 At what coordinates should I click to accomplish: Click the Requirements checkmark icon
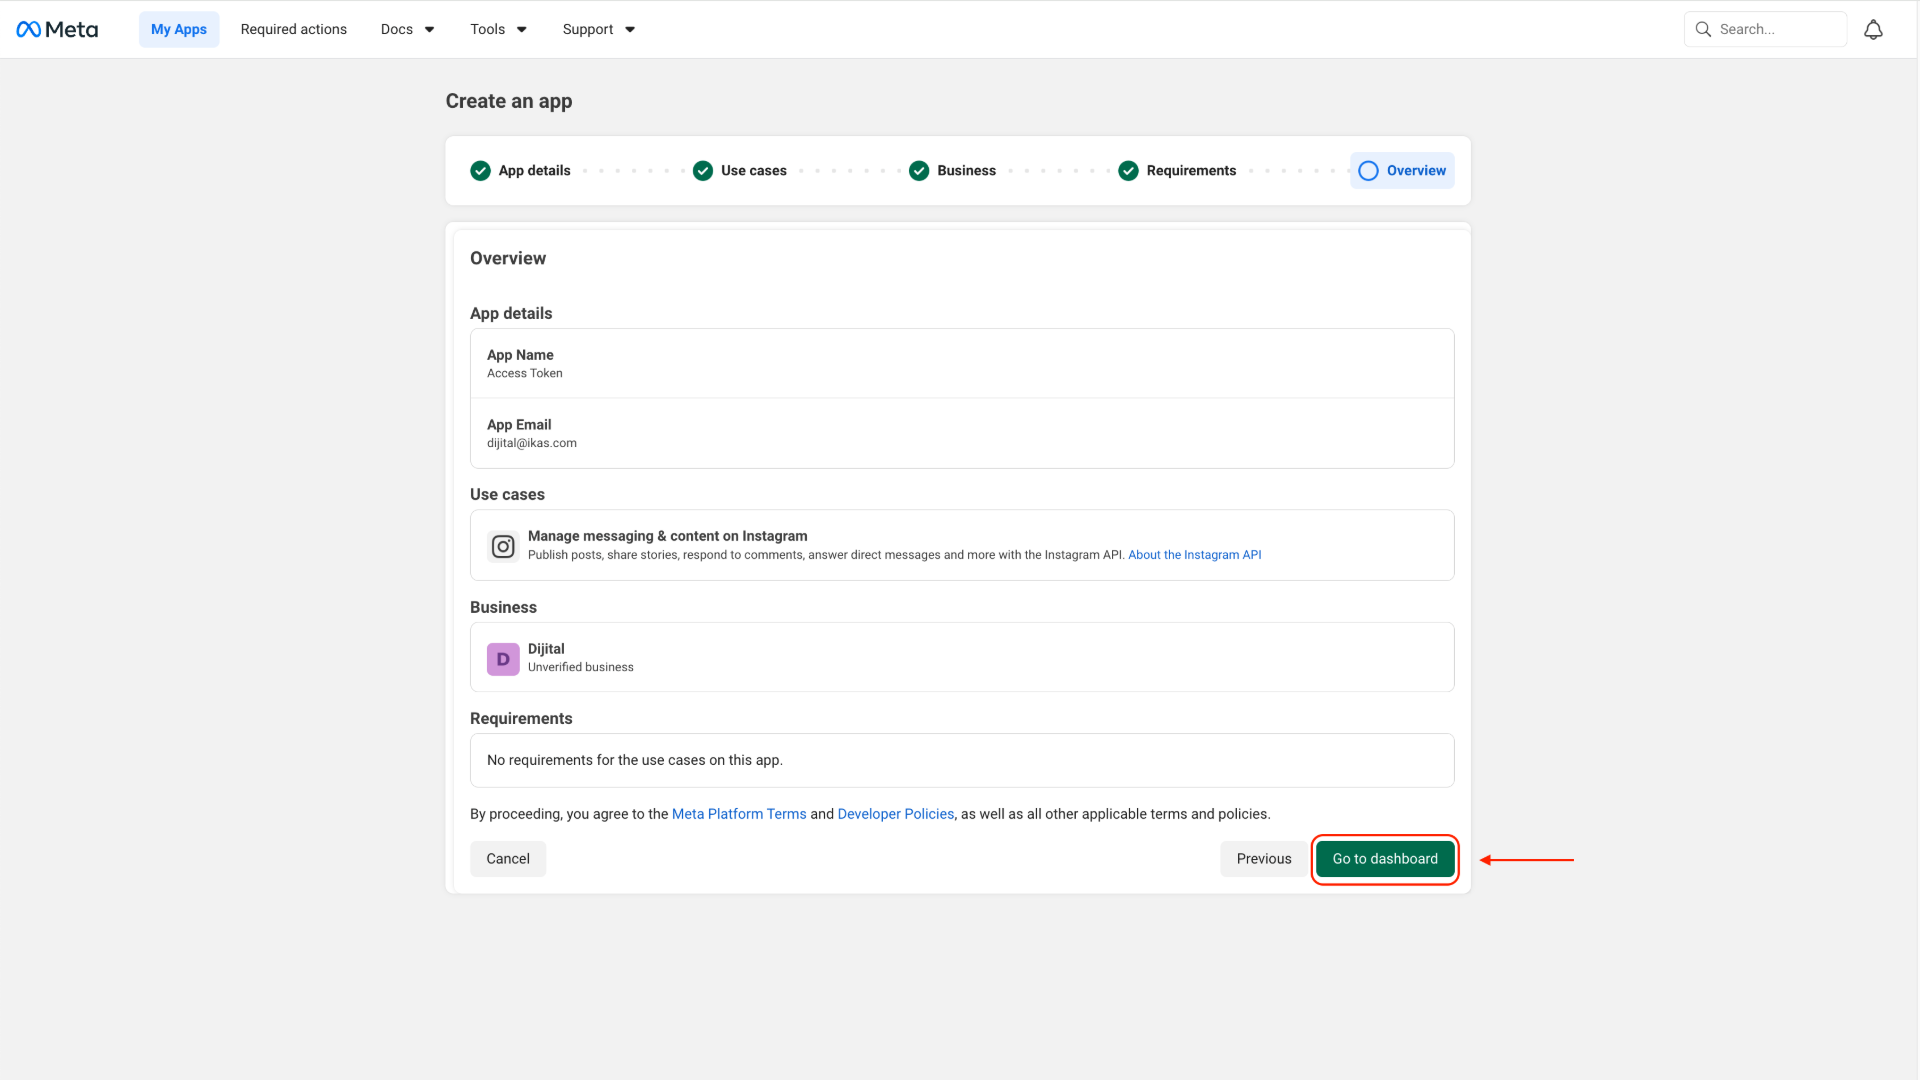point(1129,171)
